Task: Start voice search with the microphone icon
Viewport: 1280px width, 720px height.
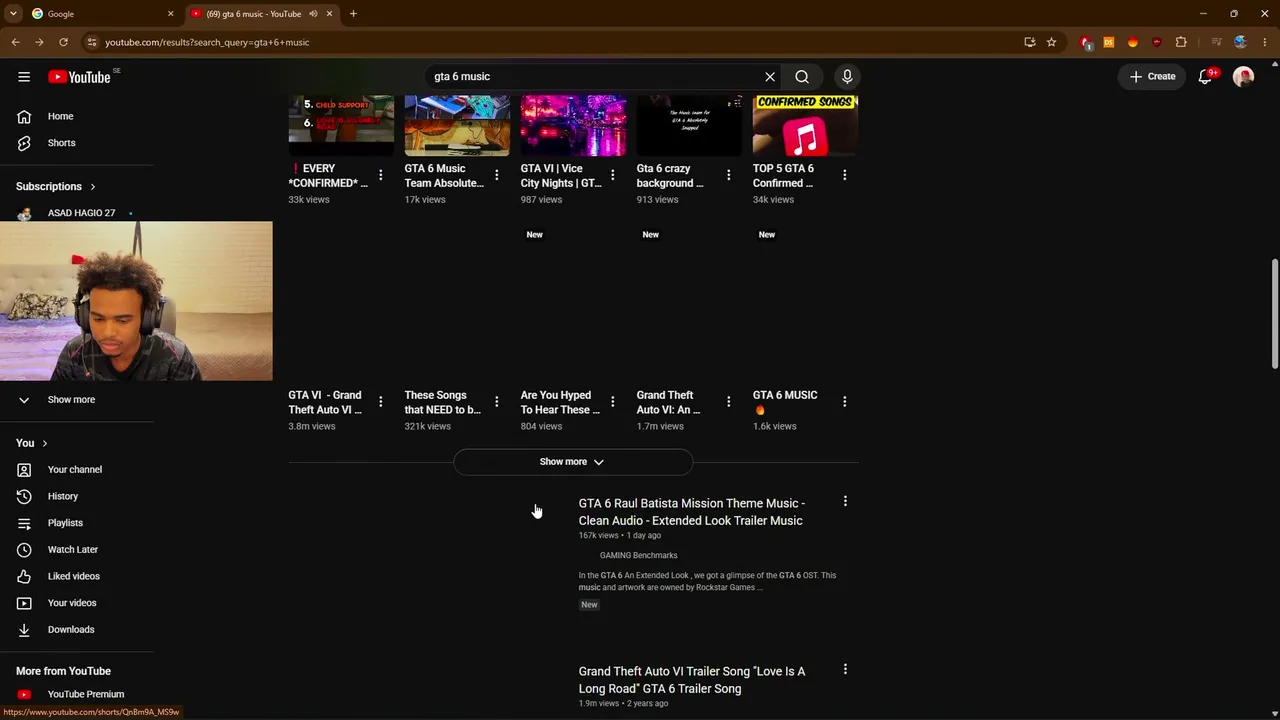Action: click(x=847, y=77)
